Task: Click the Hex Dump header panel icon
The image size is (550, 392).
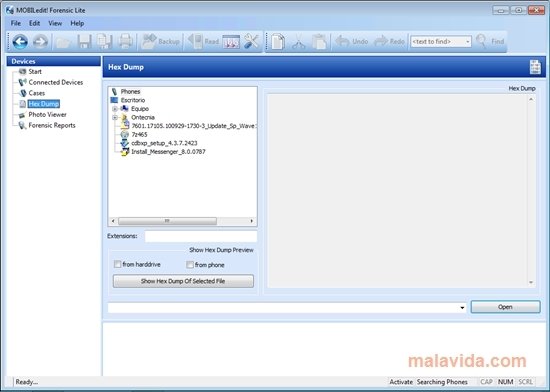Action: 535,67
